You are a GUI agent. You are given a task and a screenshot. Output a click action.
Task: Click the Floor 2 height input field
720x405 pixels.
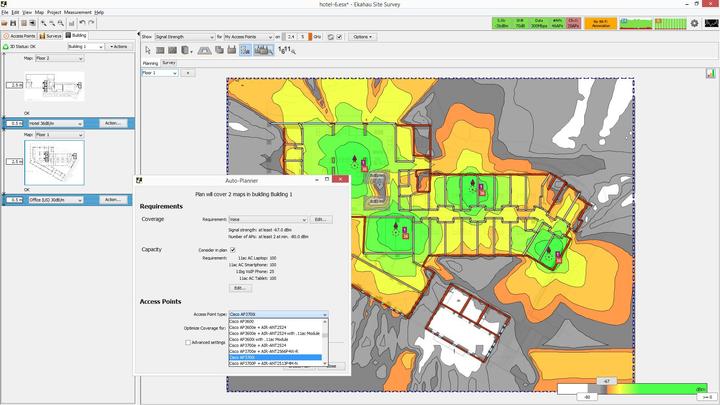coord(15,85)
